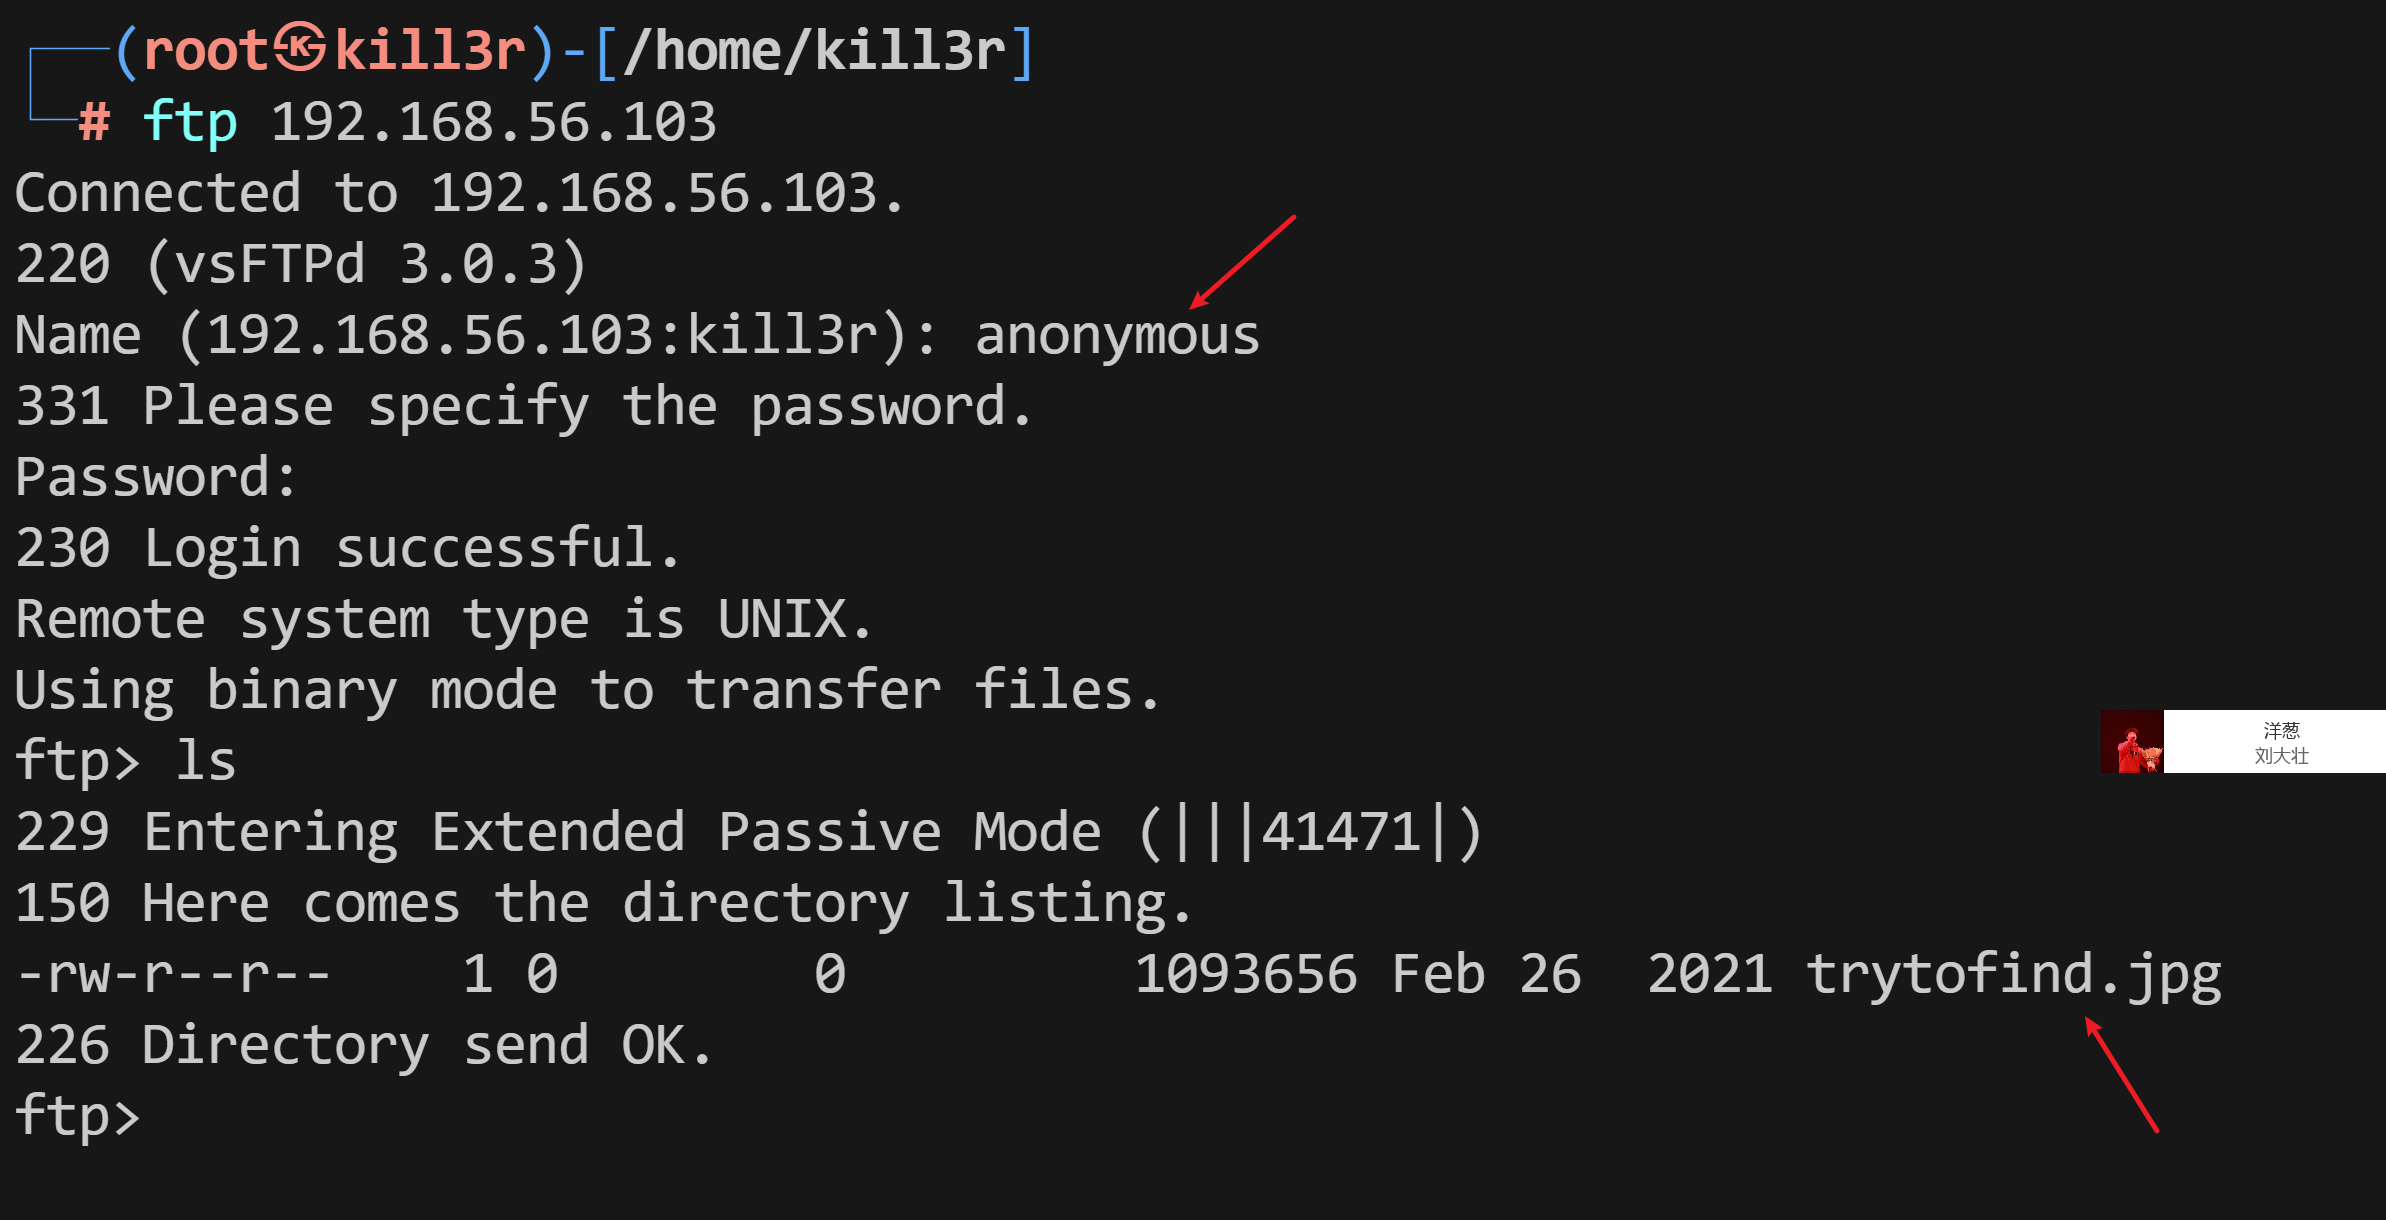Image resolution: width=2386 pixels, height=1220 pixels.
Task: Click the red arrow below trytofind.jpg
Action: (x=2121, y=1074)
